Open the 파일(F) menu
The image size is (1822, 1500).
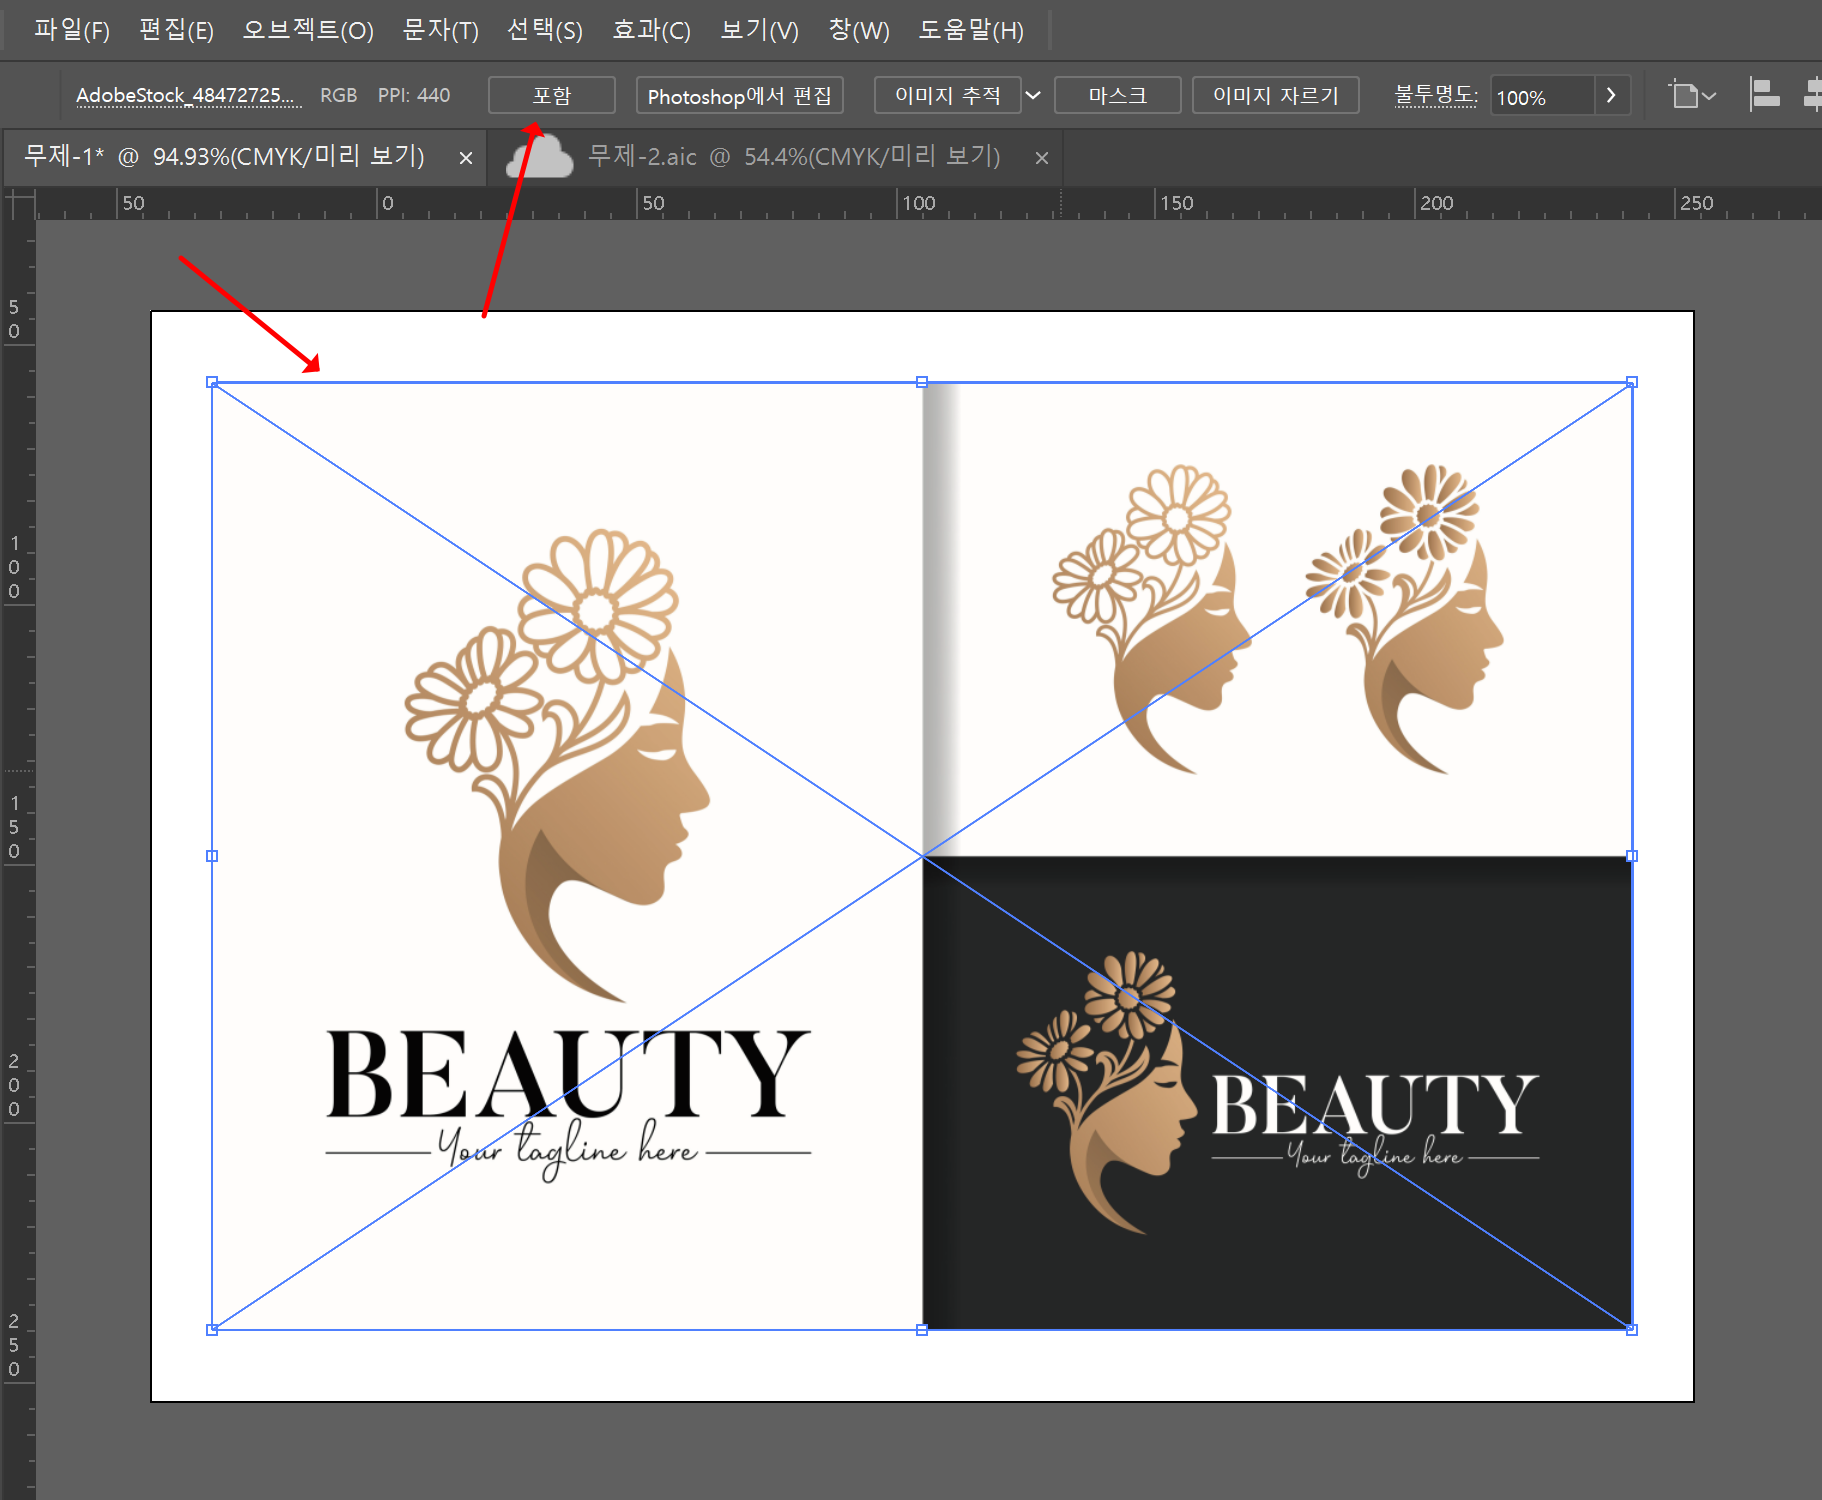tap(71, 30)
